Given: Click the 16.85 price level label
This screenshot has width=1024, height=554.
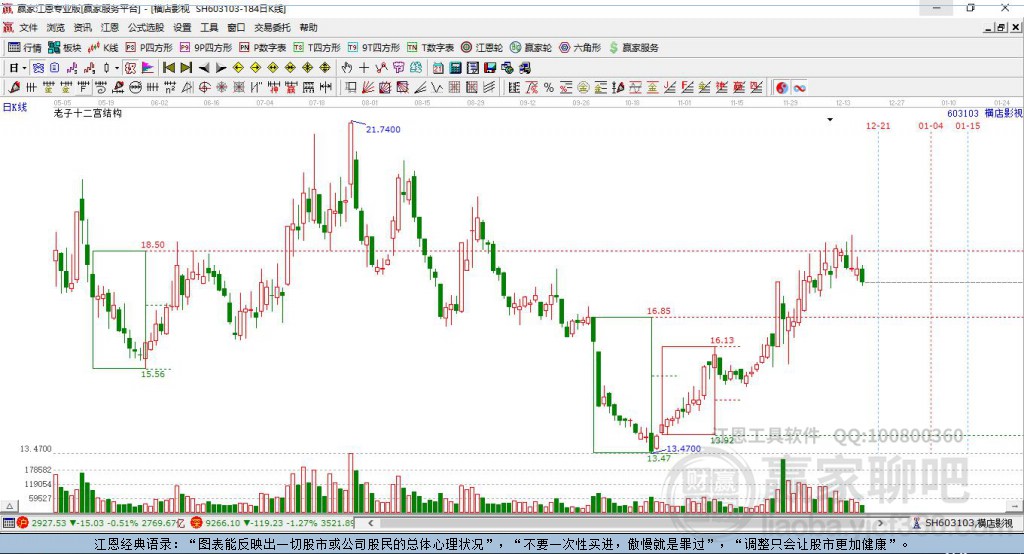Looking at the screenshot, I should pos(659,311).
